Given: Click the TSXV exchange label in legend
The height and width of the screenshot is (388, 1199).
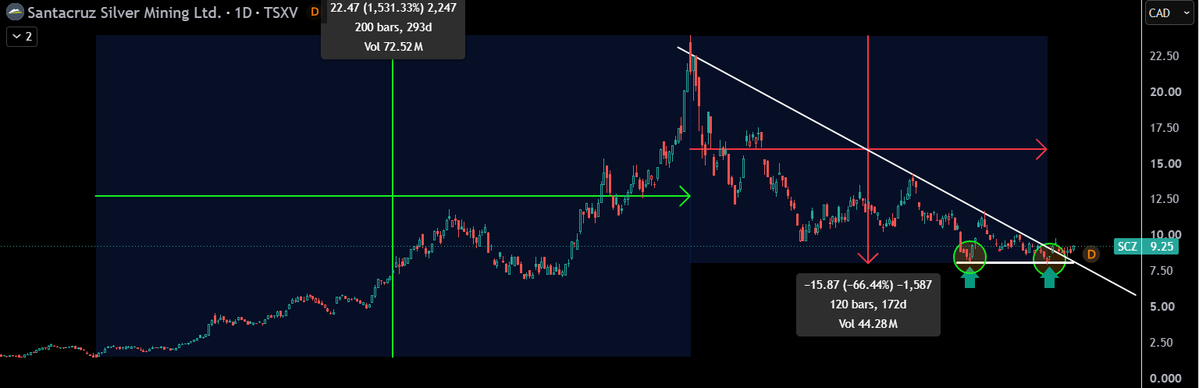Looking at the screenshot, I should tap(281, 12).
